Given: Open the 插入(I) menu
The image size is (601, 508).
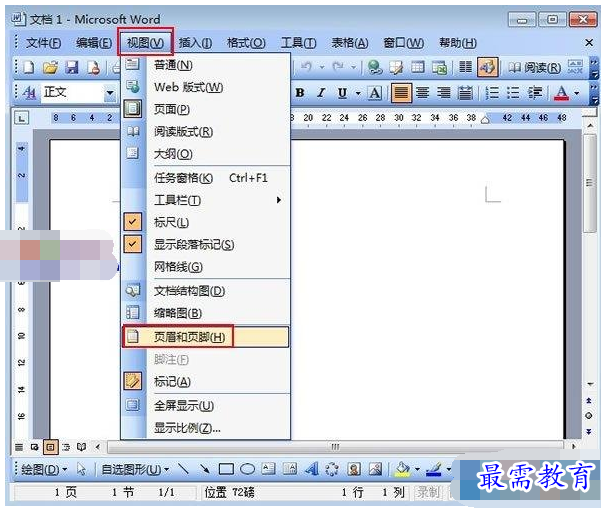Looking at the screenshot, I should [195, 43].
